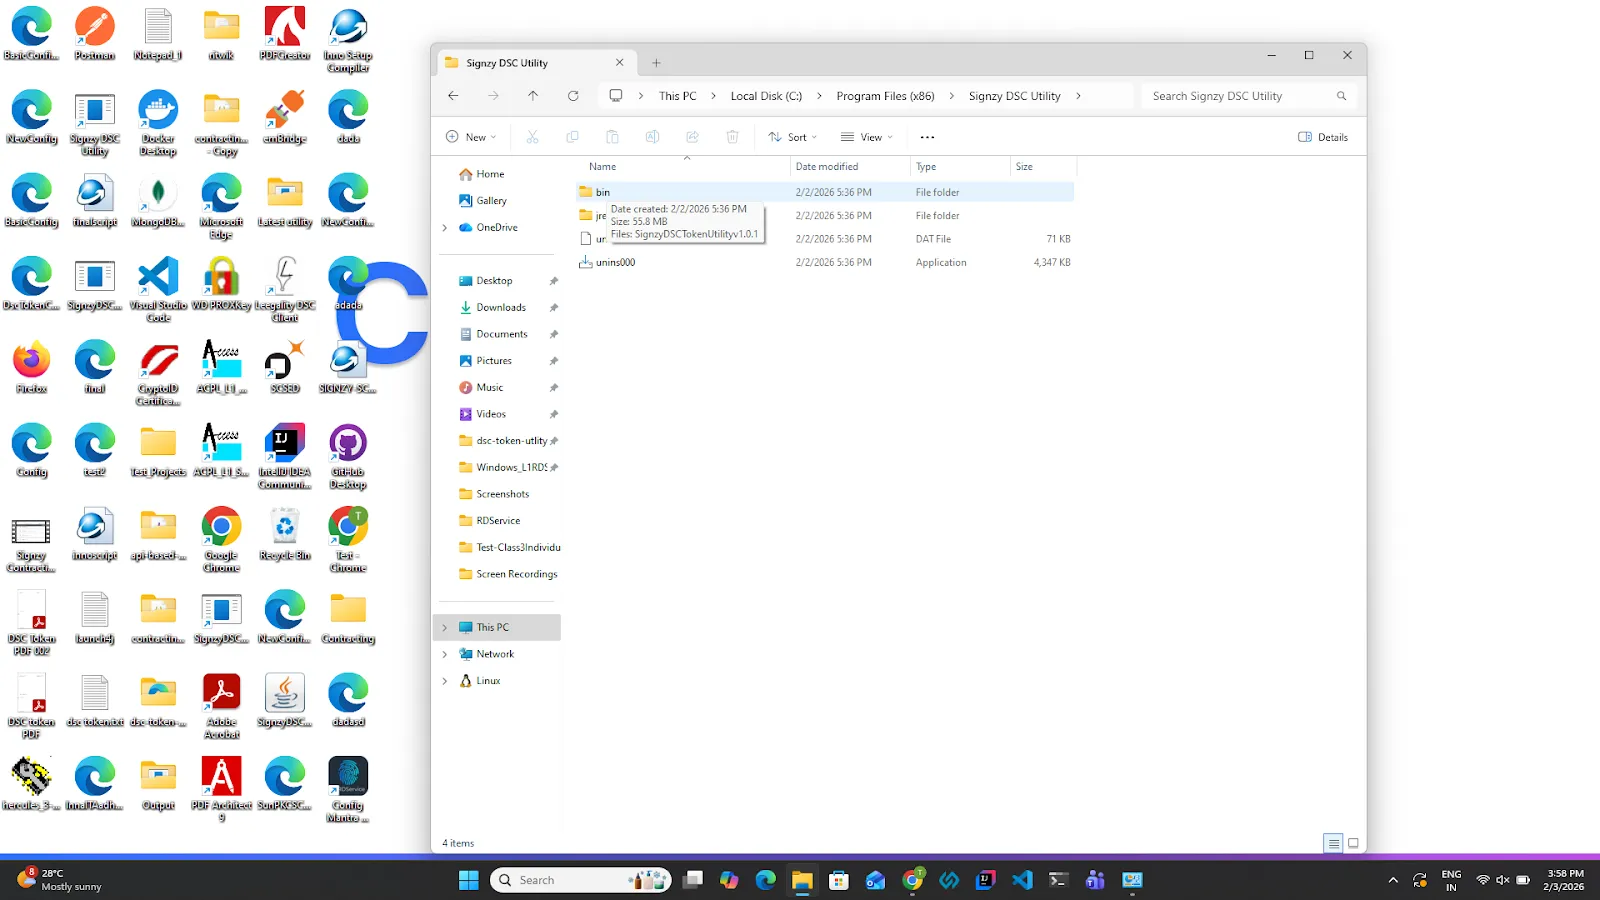Open Documents quick access folder
This screenshot has height=900, width=1600.
coord(502,334)
